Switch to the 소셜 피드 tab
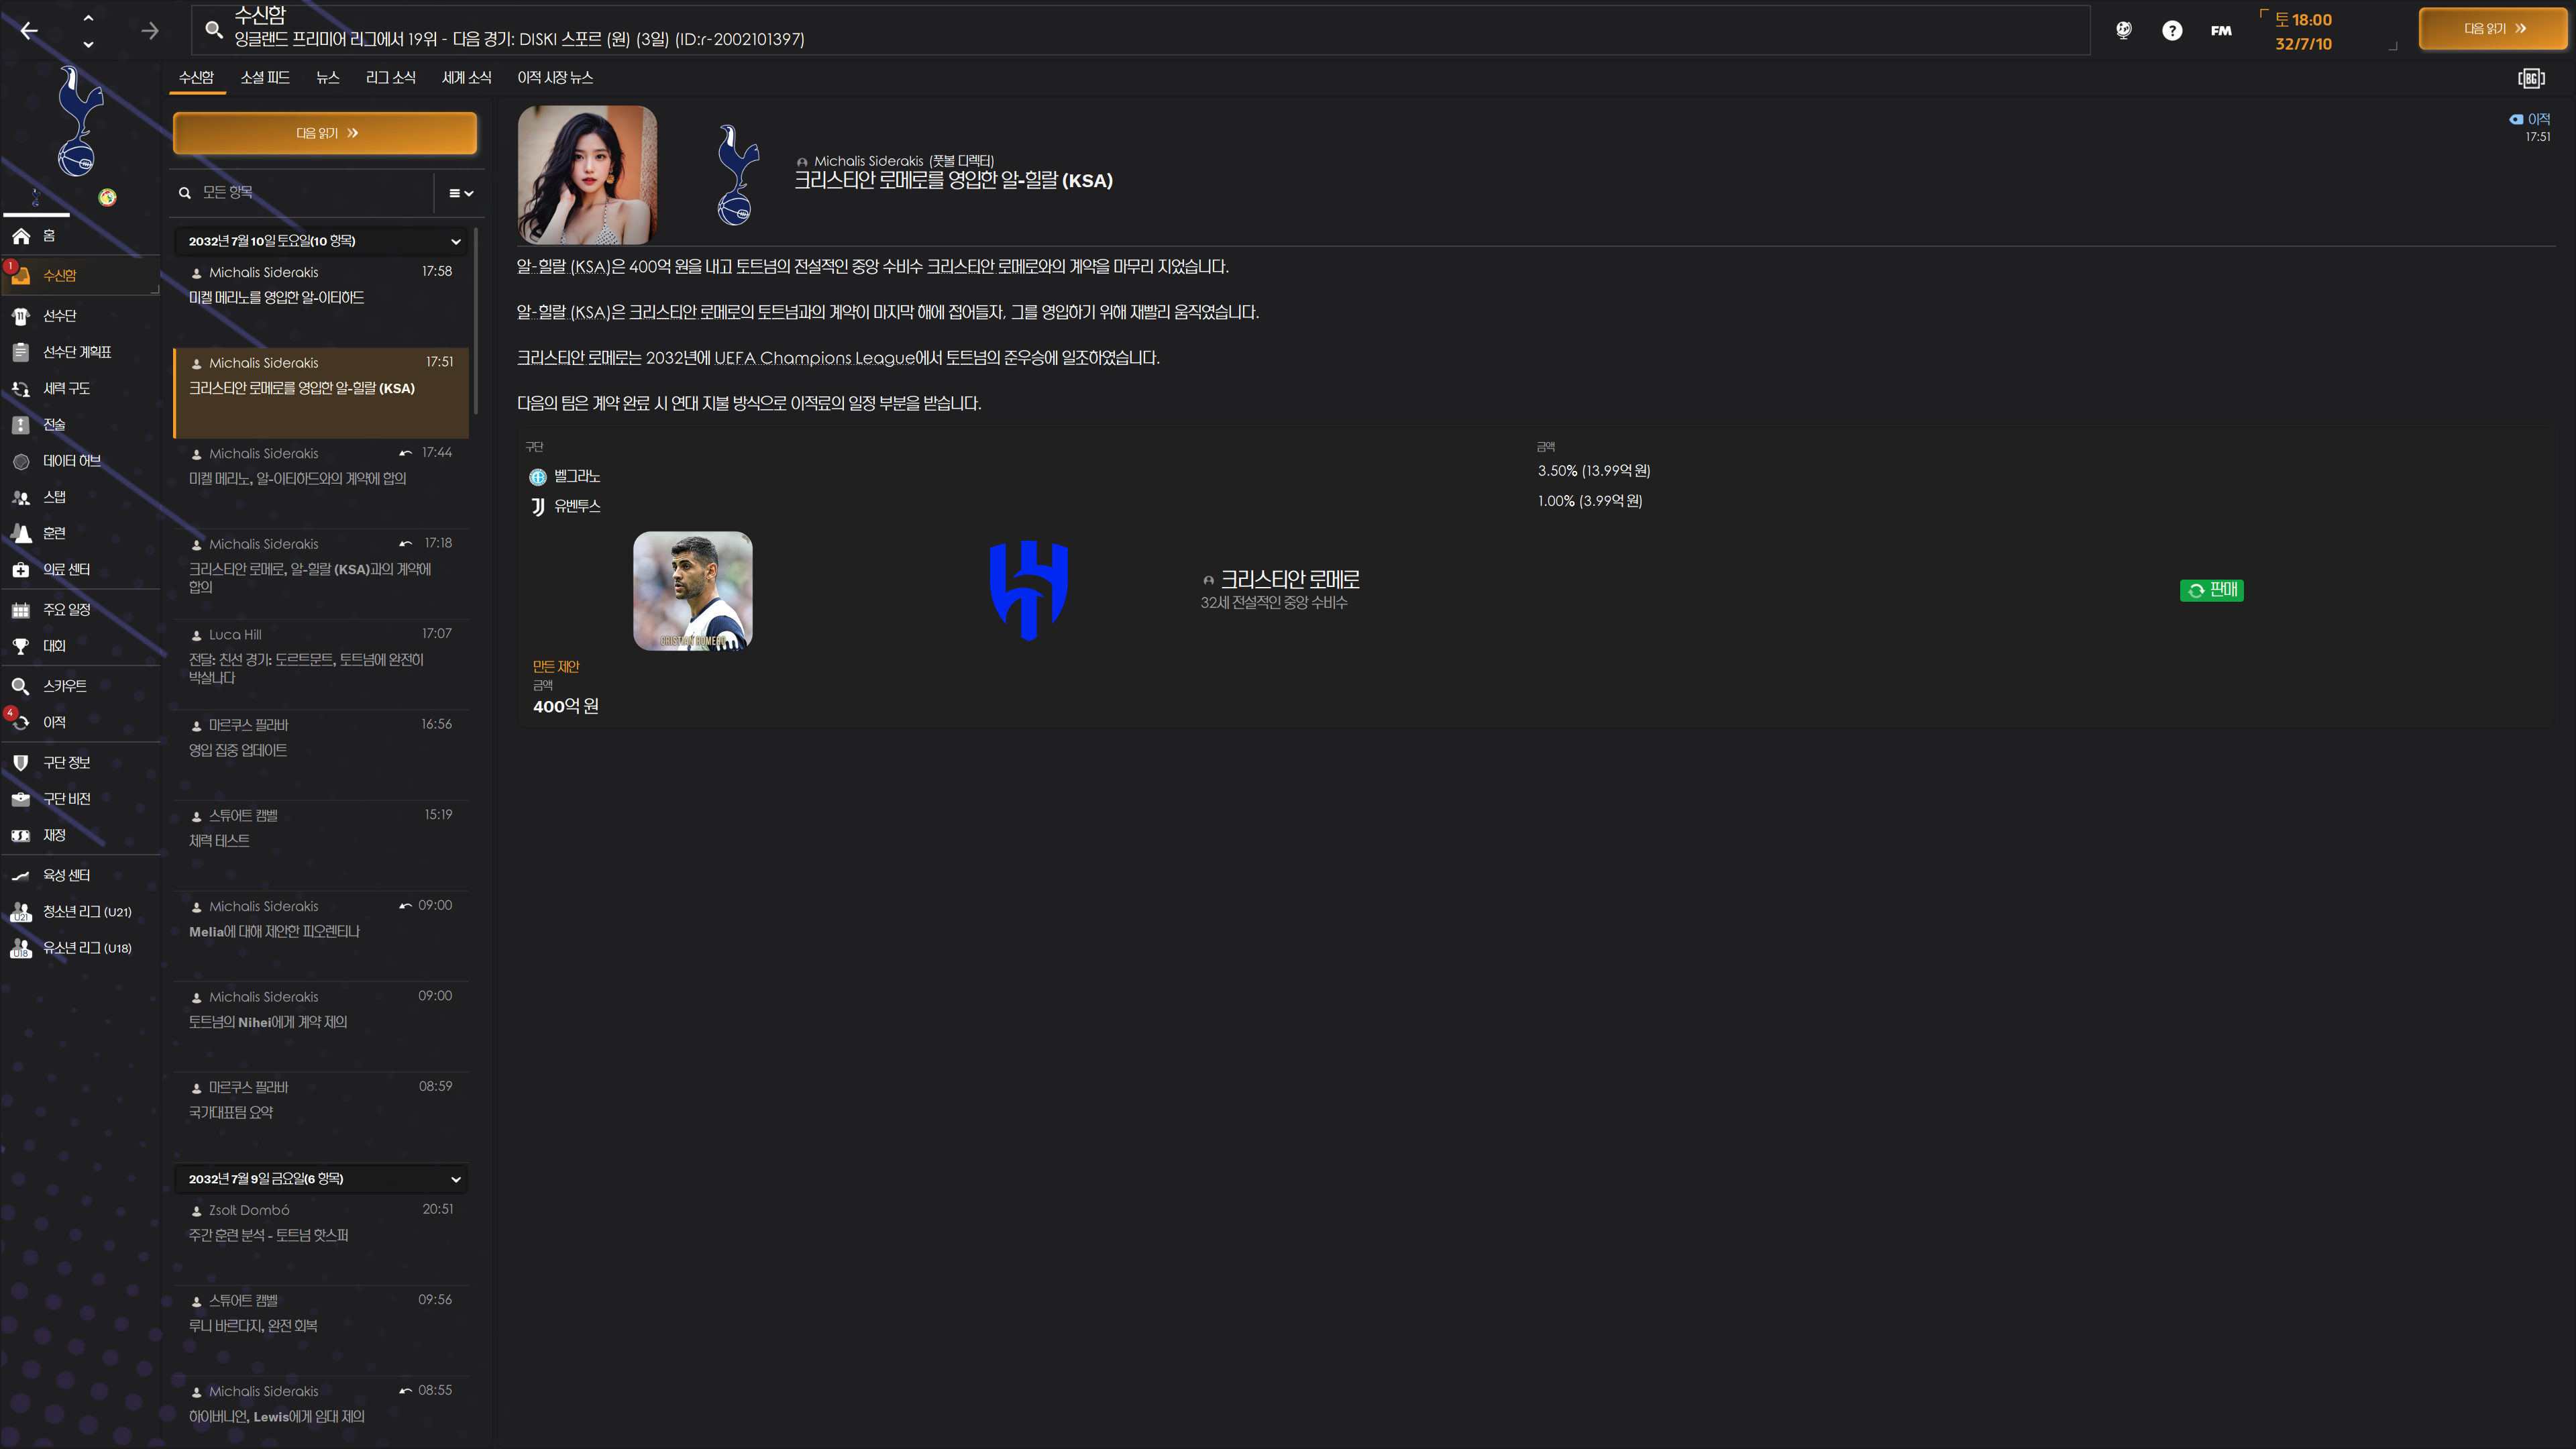The image size is (2576, 1449). [265, 78]
